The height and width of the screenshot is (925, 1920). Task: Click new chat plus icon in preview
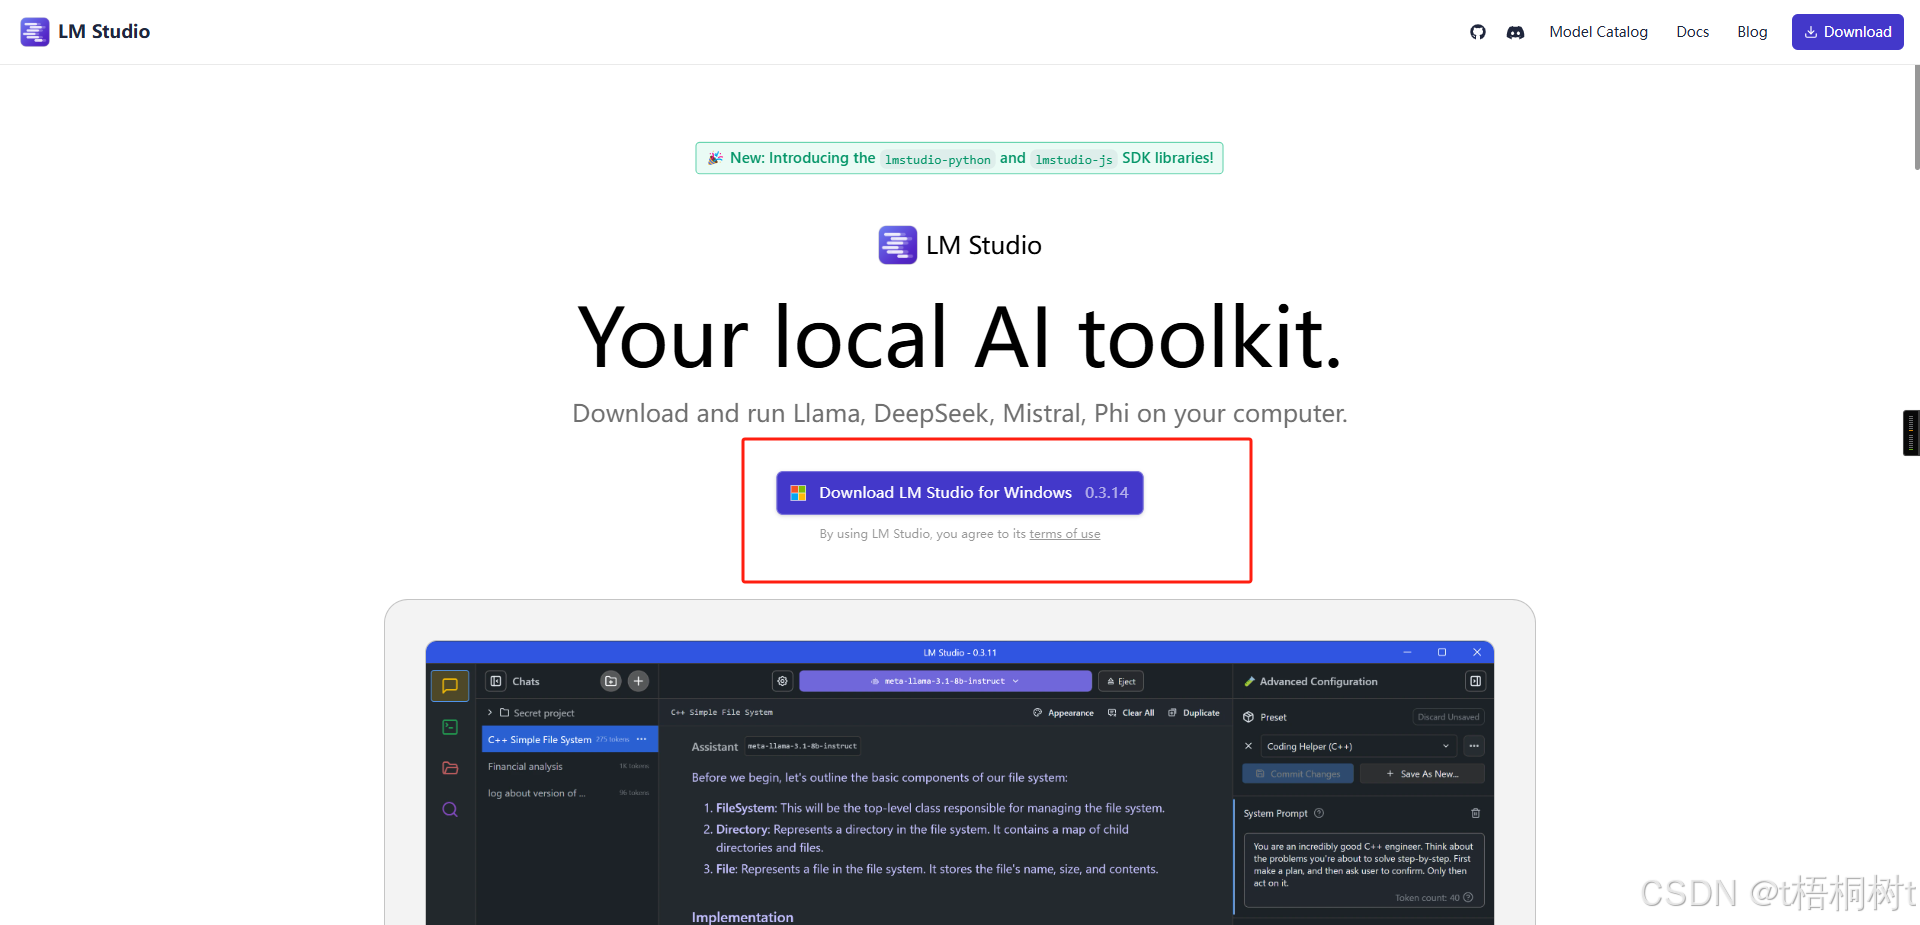[638, 681]
